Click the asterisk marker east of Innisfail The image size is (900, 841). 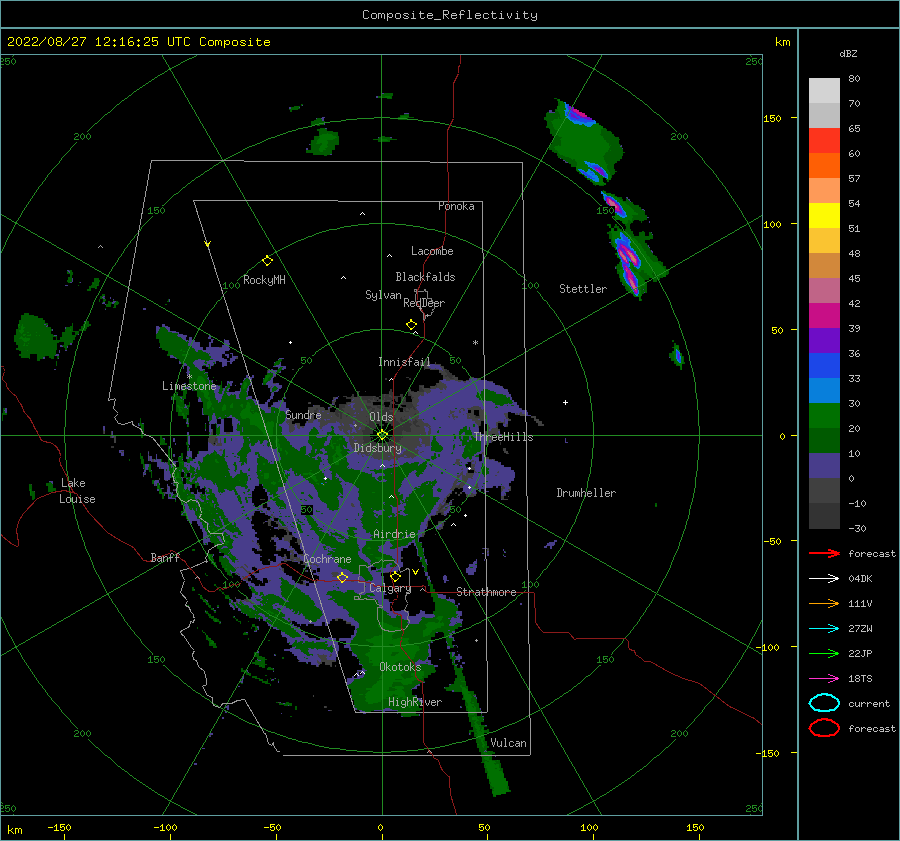[475, 343]
